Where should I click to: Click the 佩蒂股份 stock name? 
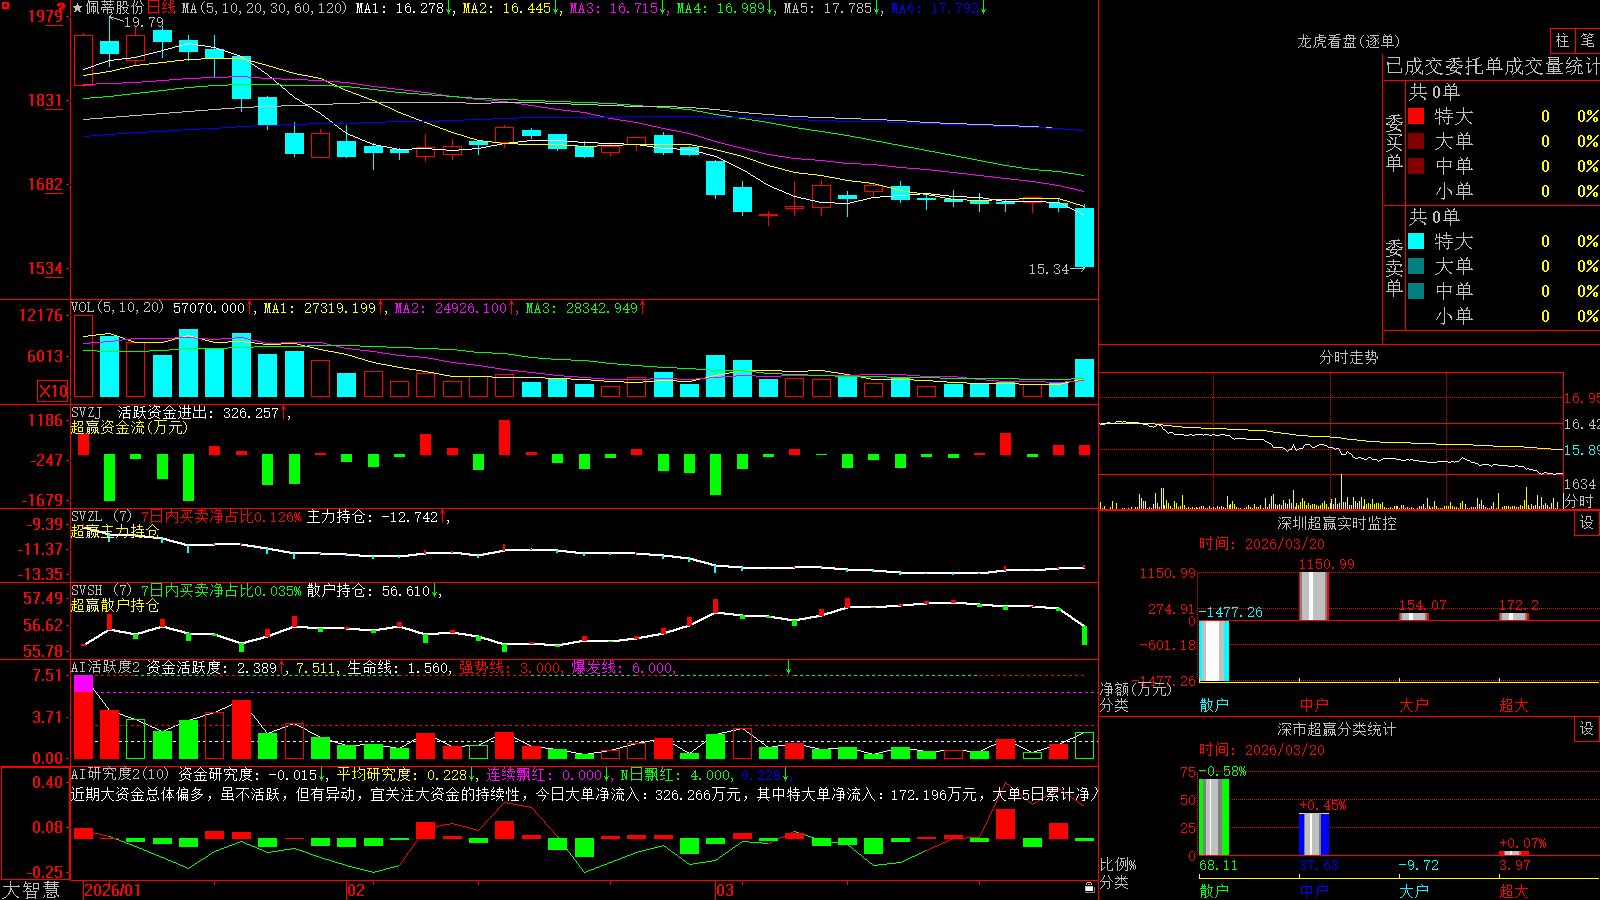115,8
